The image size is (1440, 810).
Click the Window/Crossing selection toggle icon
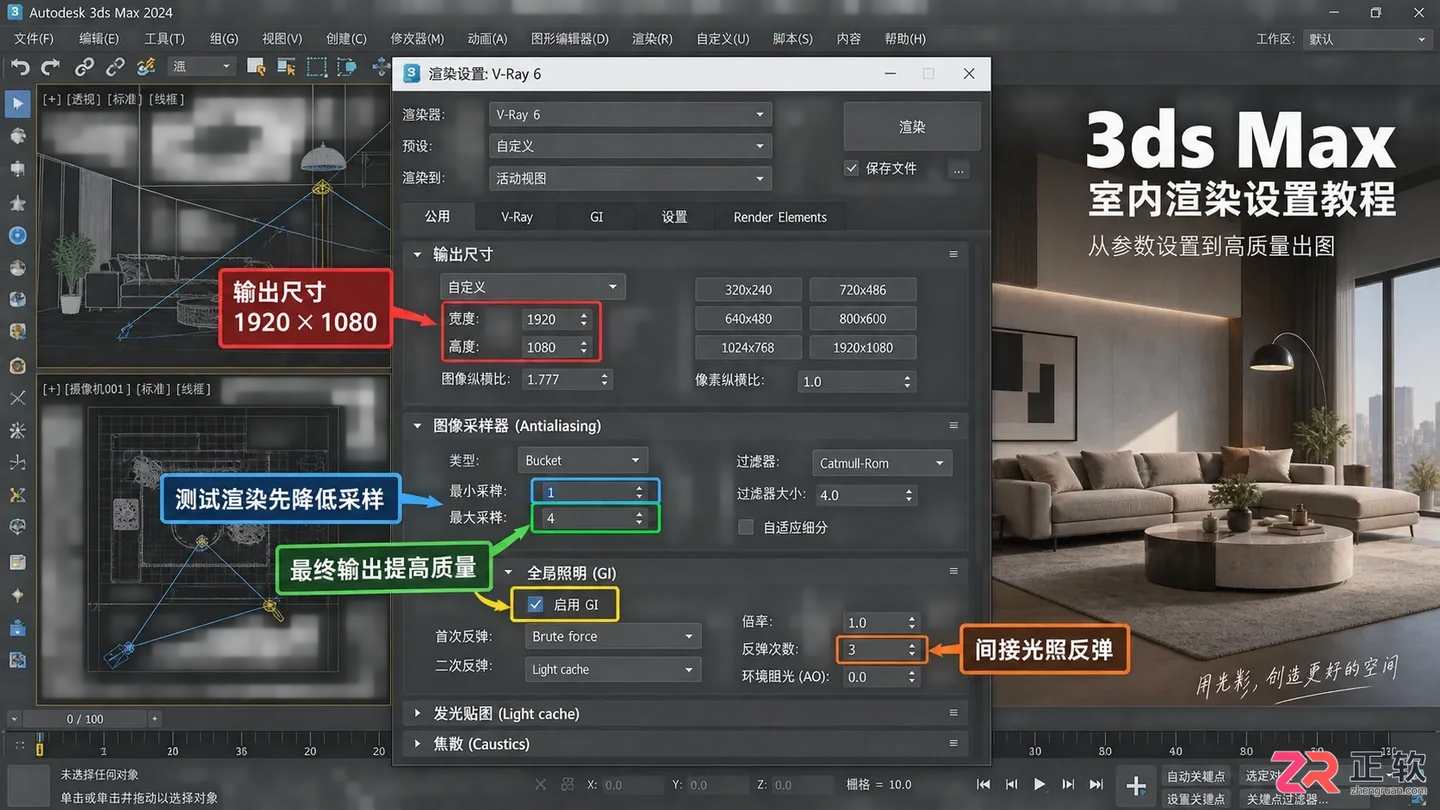pos(347,67)
